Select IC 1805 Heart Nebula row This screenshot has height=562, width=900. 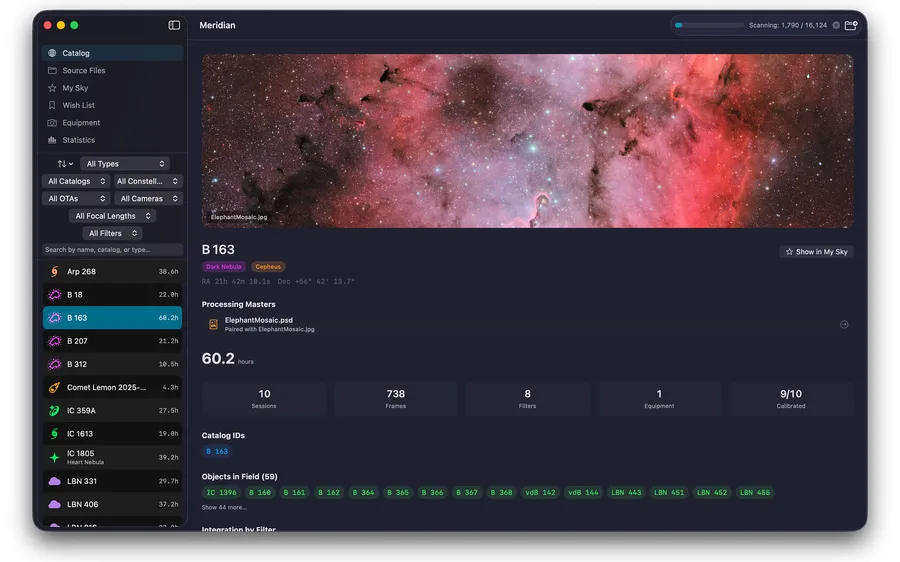(112, 458)
